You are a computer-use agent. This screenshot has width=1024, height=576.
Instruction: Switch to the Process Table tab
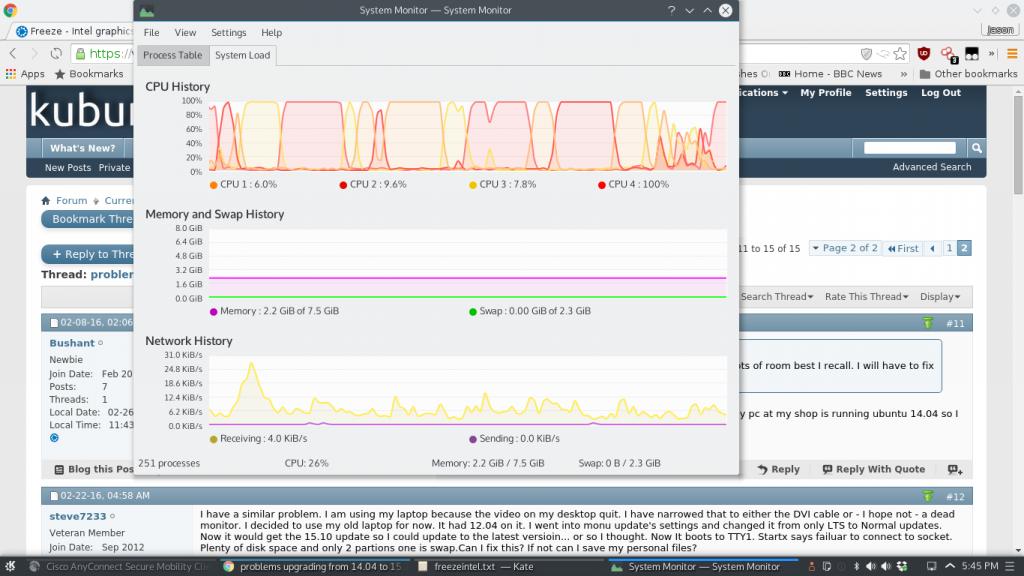pyautogui.click(x=172, y=56)
